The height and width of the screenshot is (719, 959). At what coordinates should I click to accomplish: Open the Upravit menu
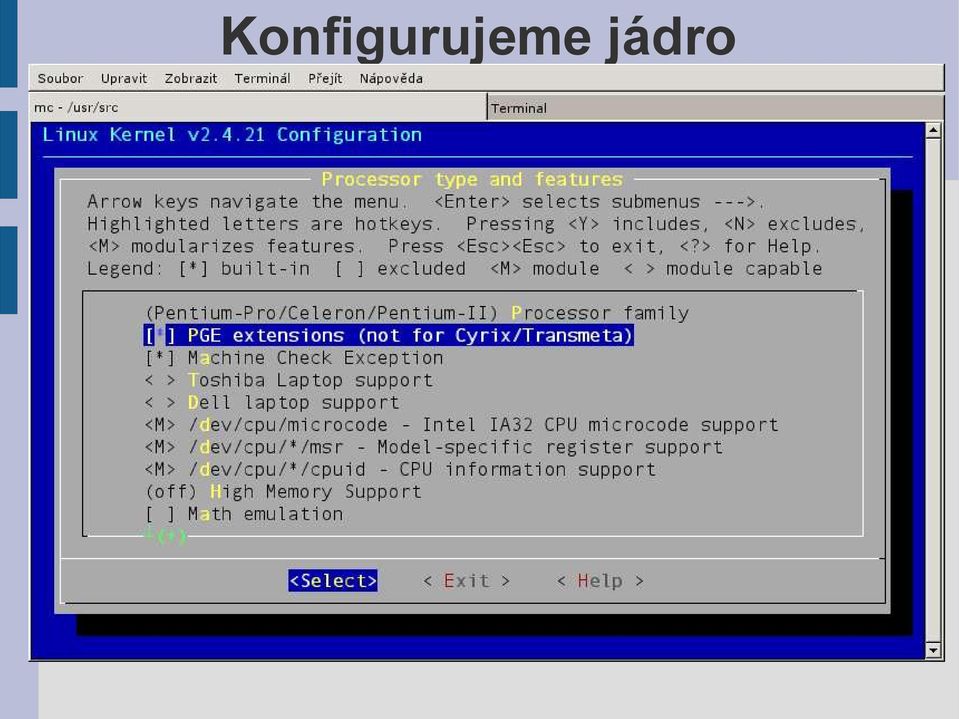124,78
